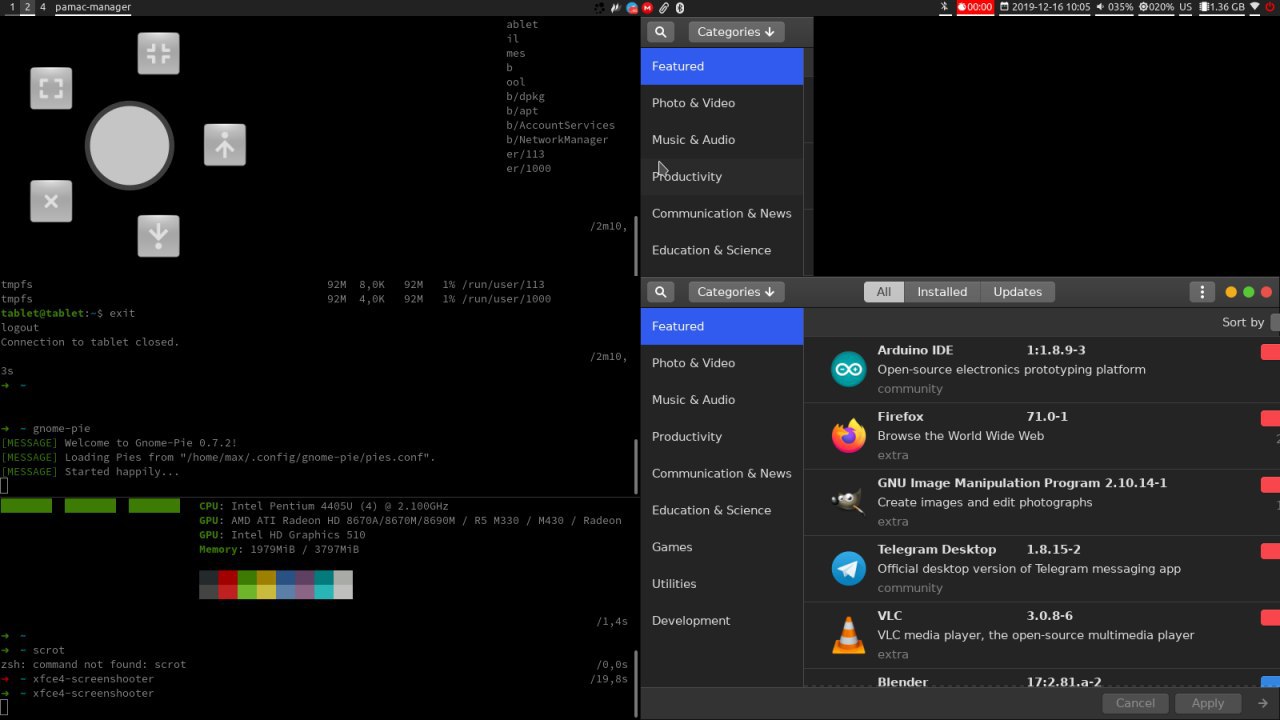Click 'VLC media player' description text
The image size is (1280, 720).
[x=1036, y=635]
